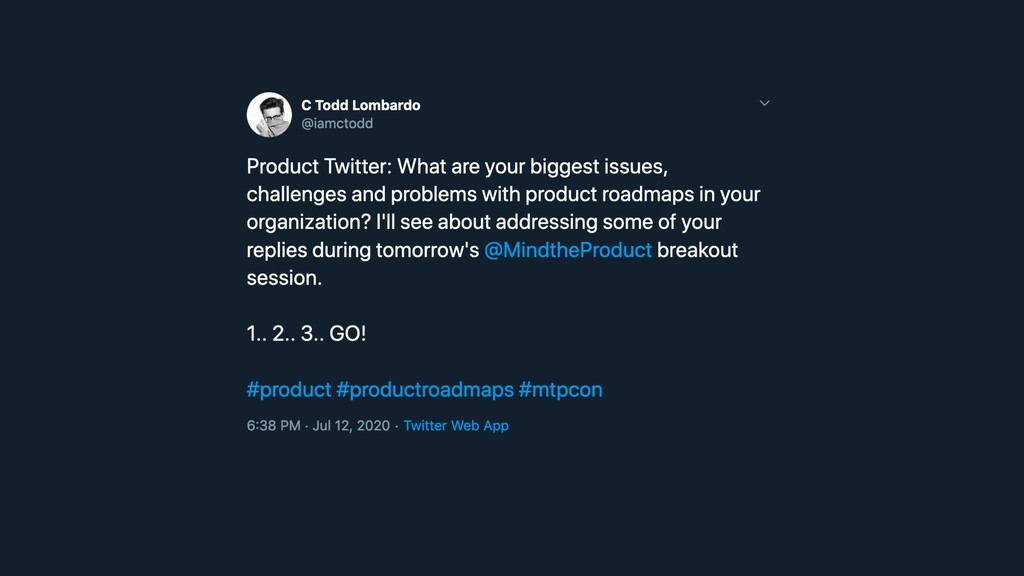Follow the #product hashtag
Viewport: 1024px width, 576px height.
[x=289, y=390]
